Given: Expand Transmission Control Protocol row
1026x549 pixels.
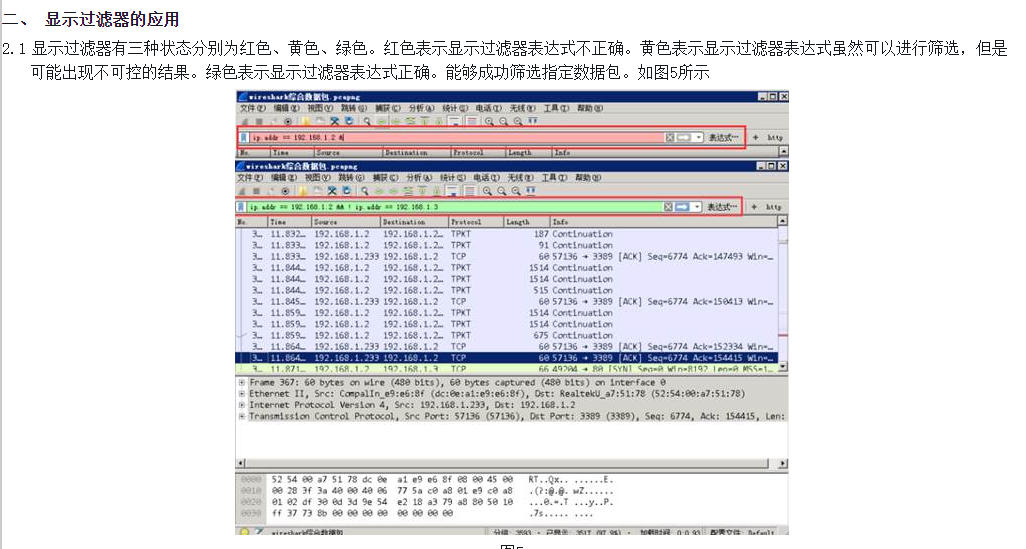Looking at the screenshot, I should (x=241, y=416).
